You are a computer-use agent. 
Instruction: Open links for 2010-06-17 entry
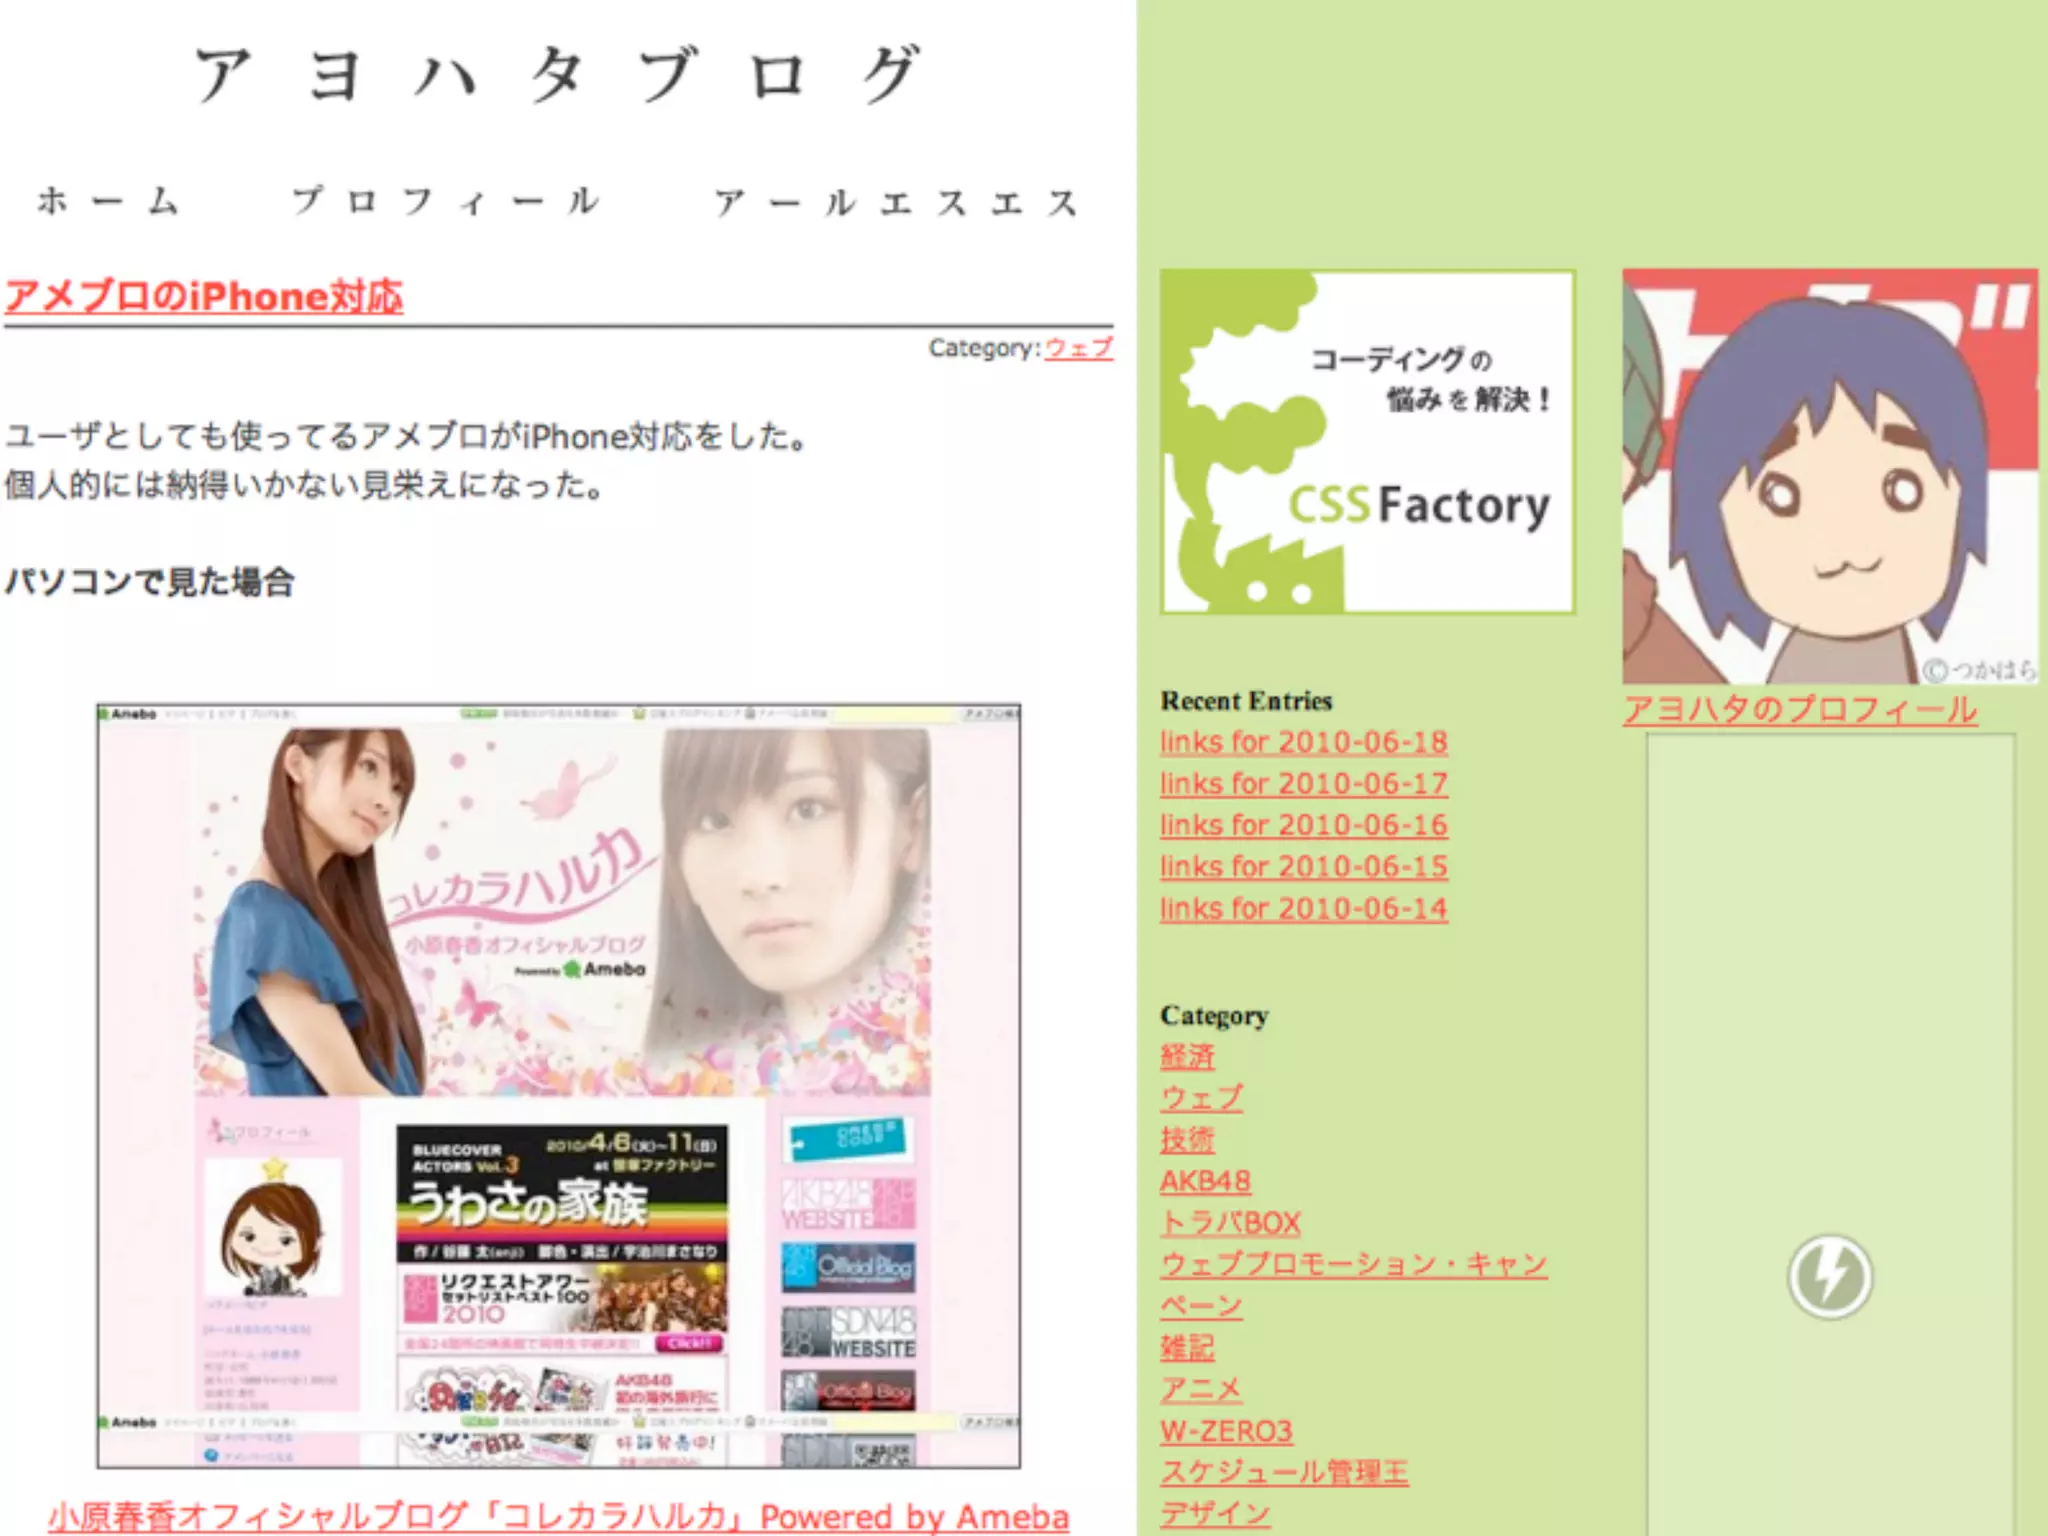(x=1304, y=784)
